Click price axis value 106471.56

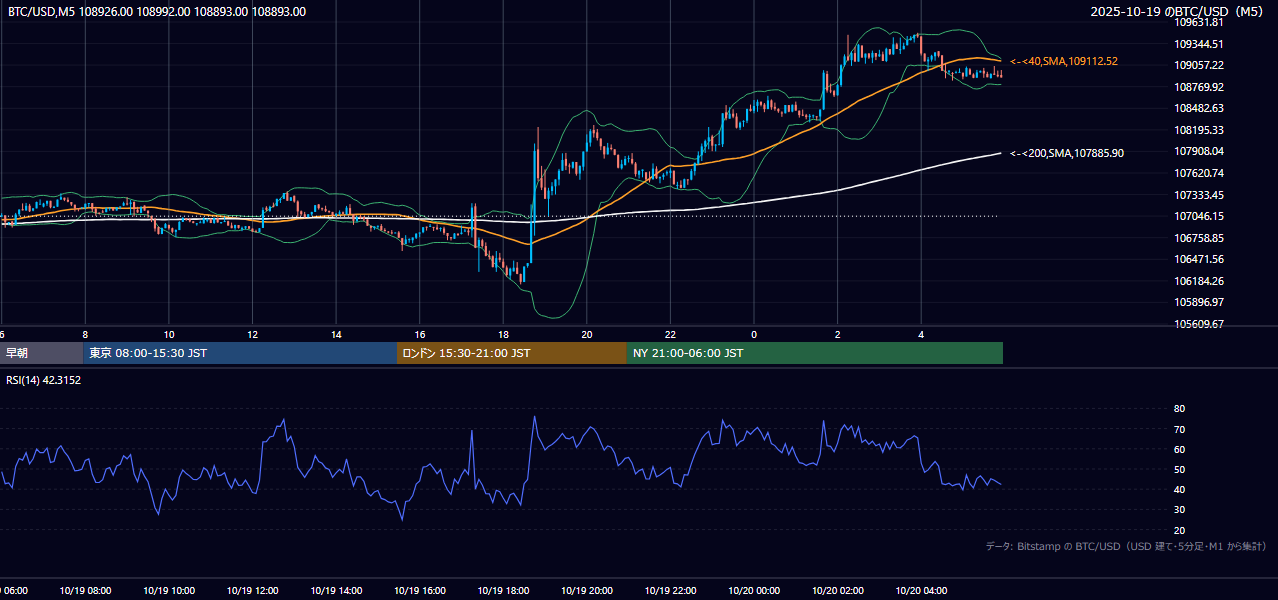click(x=1199, y=259)
